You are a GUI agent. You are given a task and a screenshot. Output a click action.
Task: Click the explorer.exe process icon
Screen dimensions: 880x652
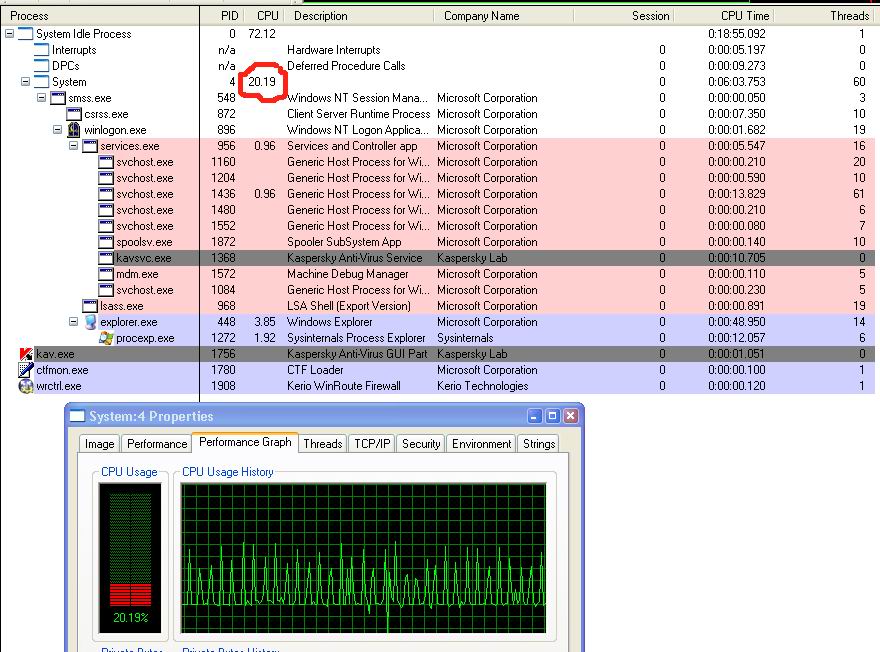click(90, 322)
